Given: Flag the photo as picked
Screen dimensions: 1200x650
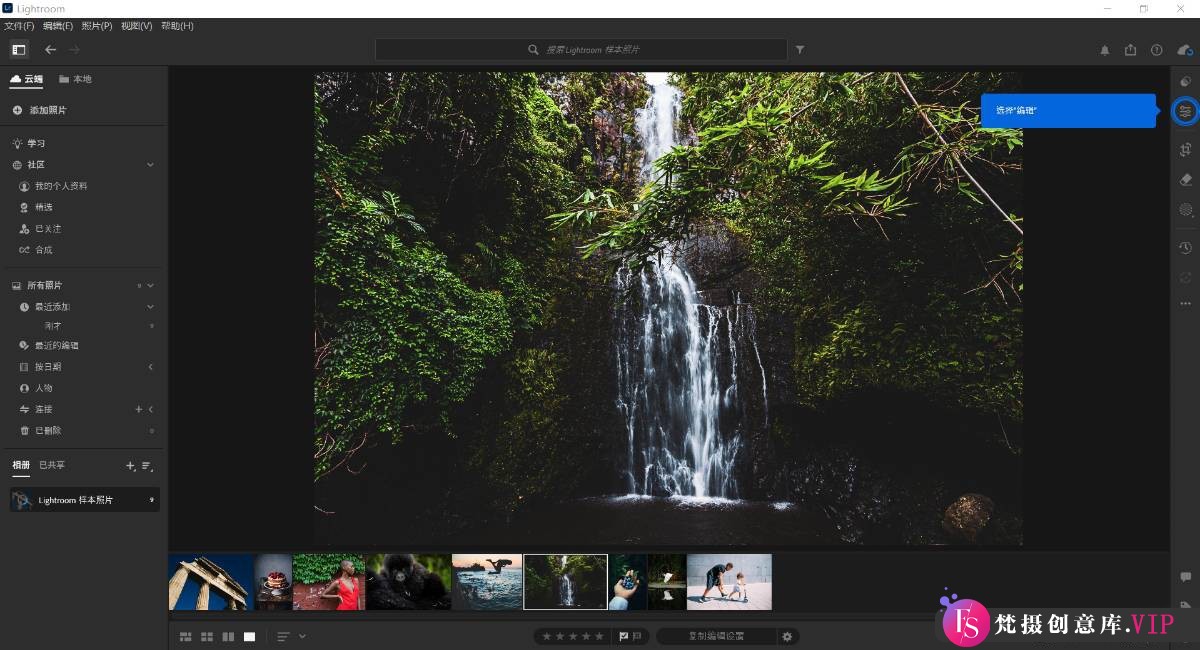Looking at the screenshot, I should [624, 636].
